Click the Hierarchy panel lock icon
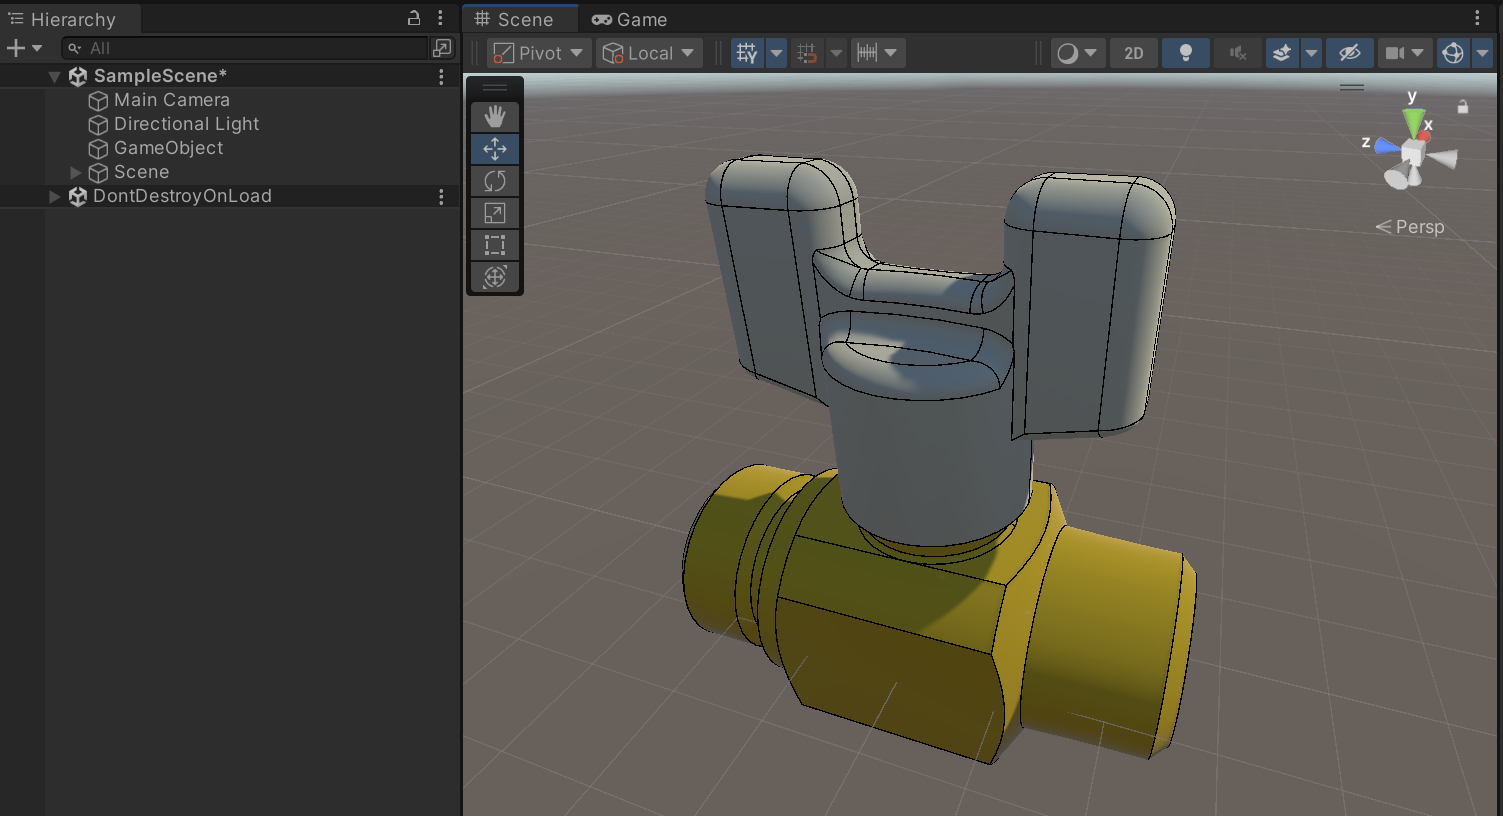 pyautogui.click(x=414, y=18)
